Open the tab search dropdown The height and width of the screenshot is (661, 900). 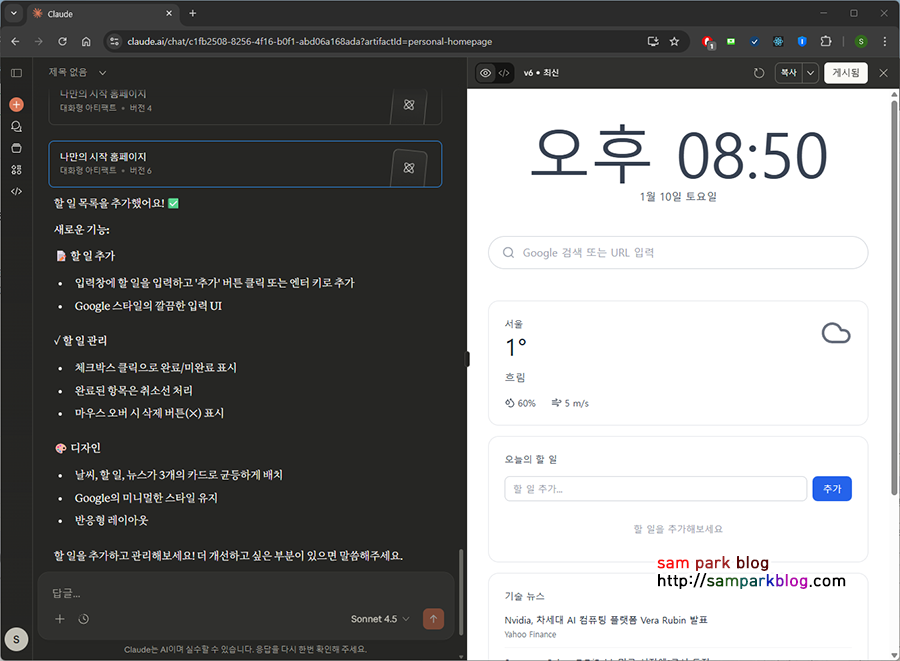click(x=13, y=13)
